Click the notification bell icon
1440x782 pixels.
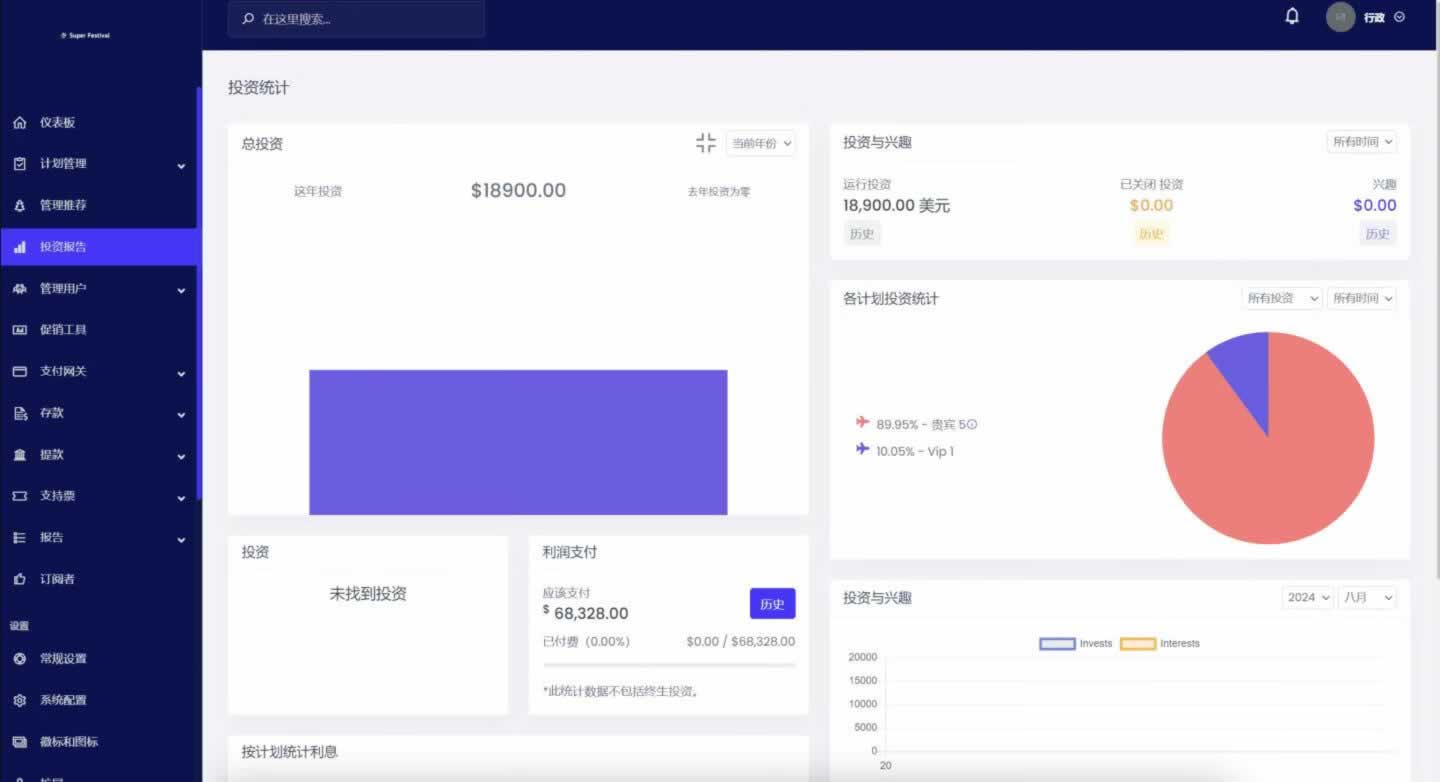(x=1292, y=17)
